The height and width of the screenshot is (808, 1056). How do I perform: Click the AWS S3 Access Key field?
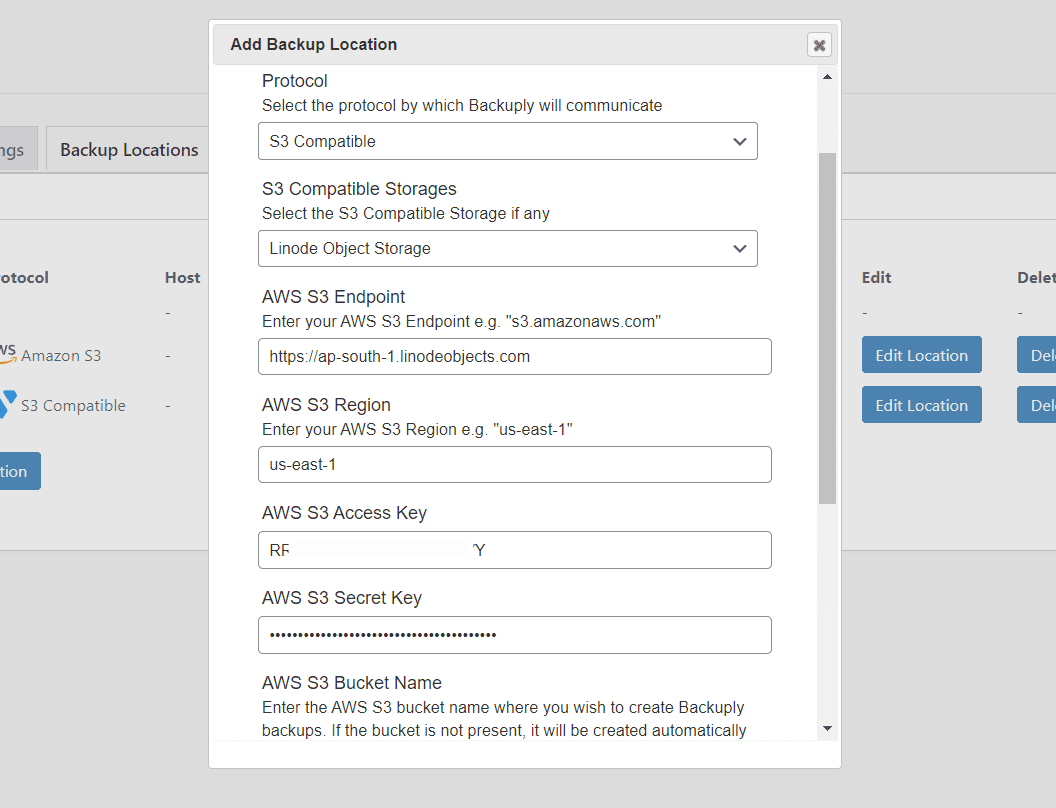point(514,550)
